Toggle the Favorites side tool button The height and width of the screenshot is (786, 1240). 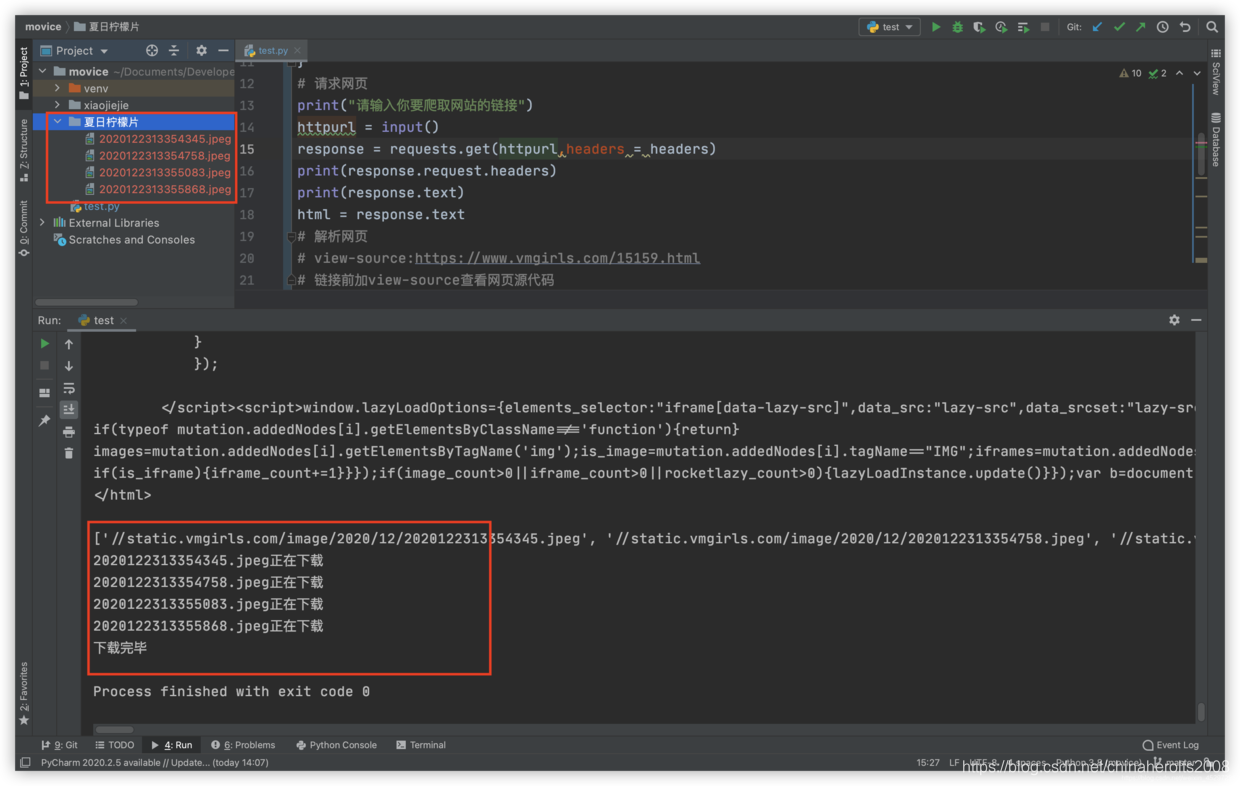tap(24, 694)
